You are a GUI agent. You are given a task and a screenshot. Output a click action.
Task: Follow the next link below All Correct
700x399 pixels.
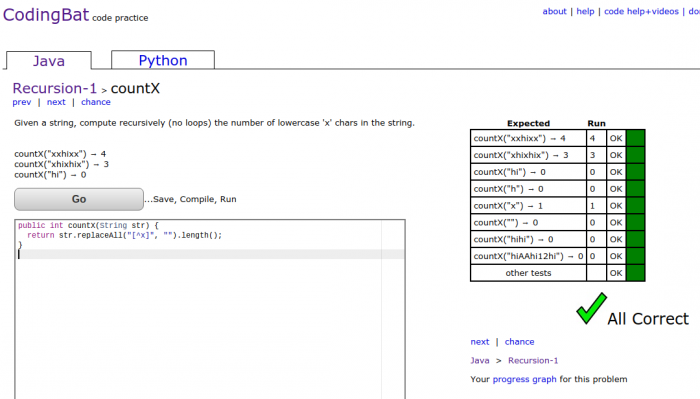pyautogui.click(x=480, y=342)
